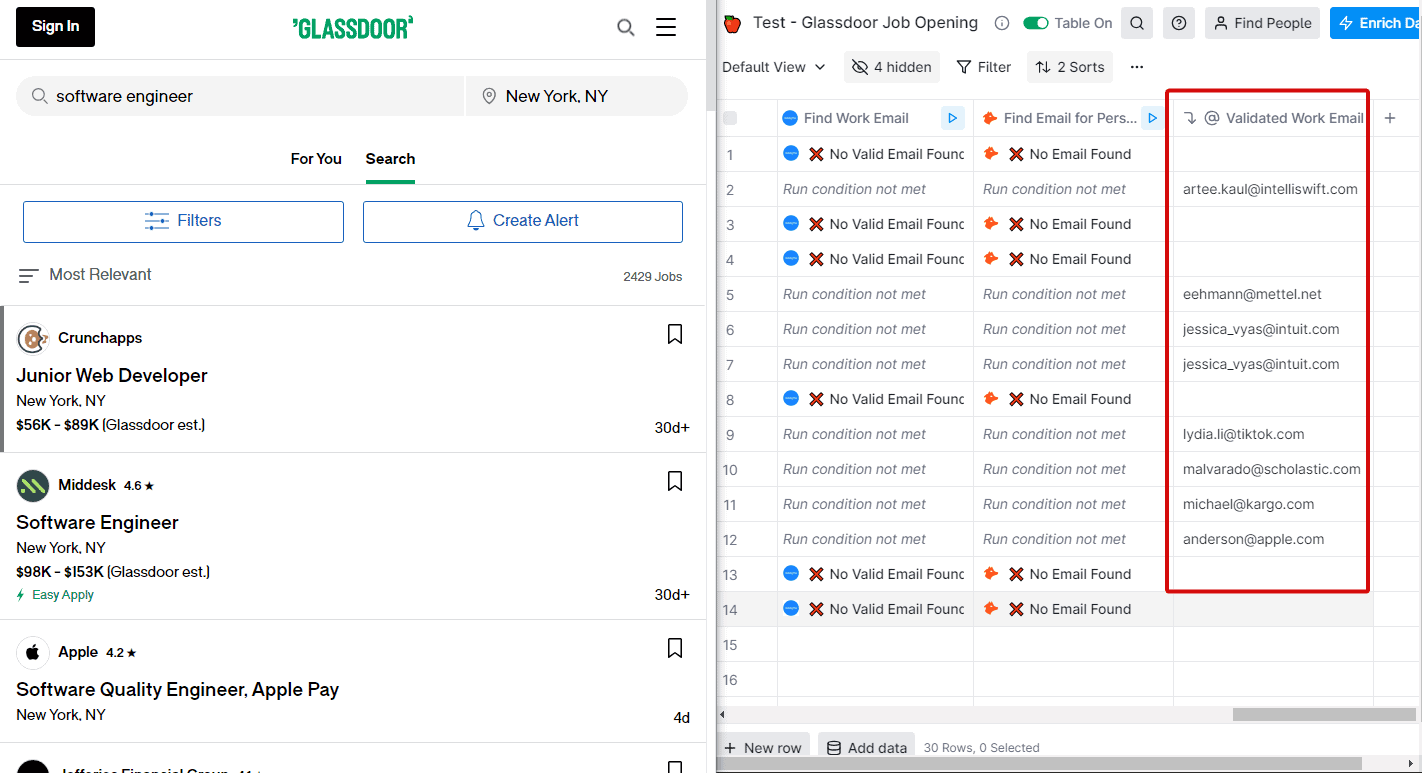Switch to the For You tab
Image resolution: width=1422 pixels, height=773 pixels.
point(316,159)
